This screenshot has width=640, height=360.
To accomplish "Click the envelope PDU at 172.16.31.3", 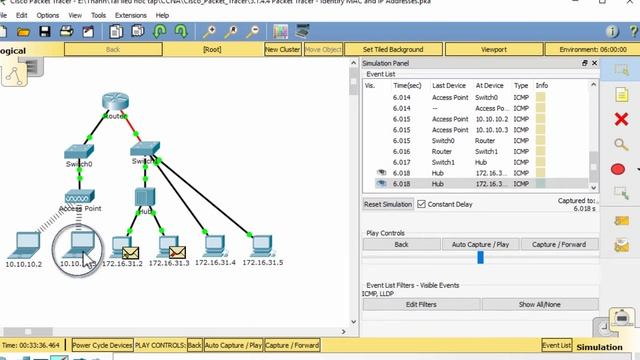I will [x=177, y=252].
